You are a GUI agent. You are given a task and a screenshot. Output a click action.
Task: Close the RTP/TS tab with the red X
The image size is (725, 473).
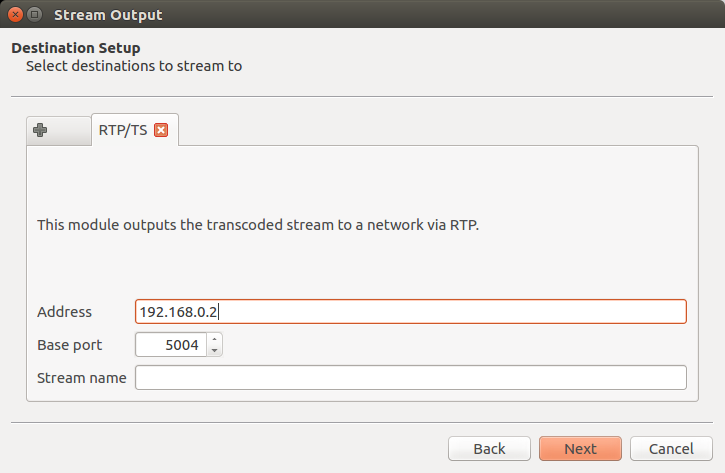(161, 129)
